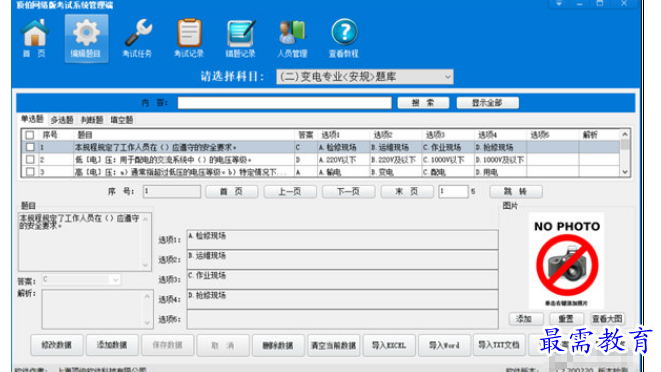Click the 解析 column header
Image resolution: width=661 pixels, height=372 pixels.
(x=590, y=135)
